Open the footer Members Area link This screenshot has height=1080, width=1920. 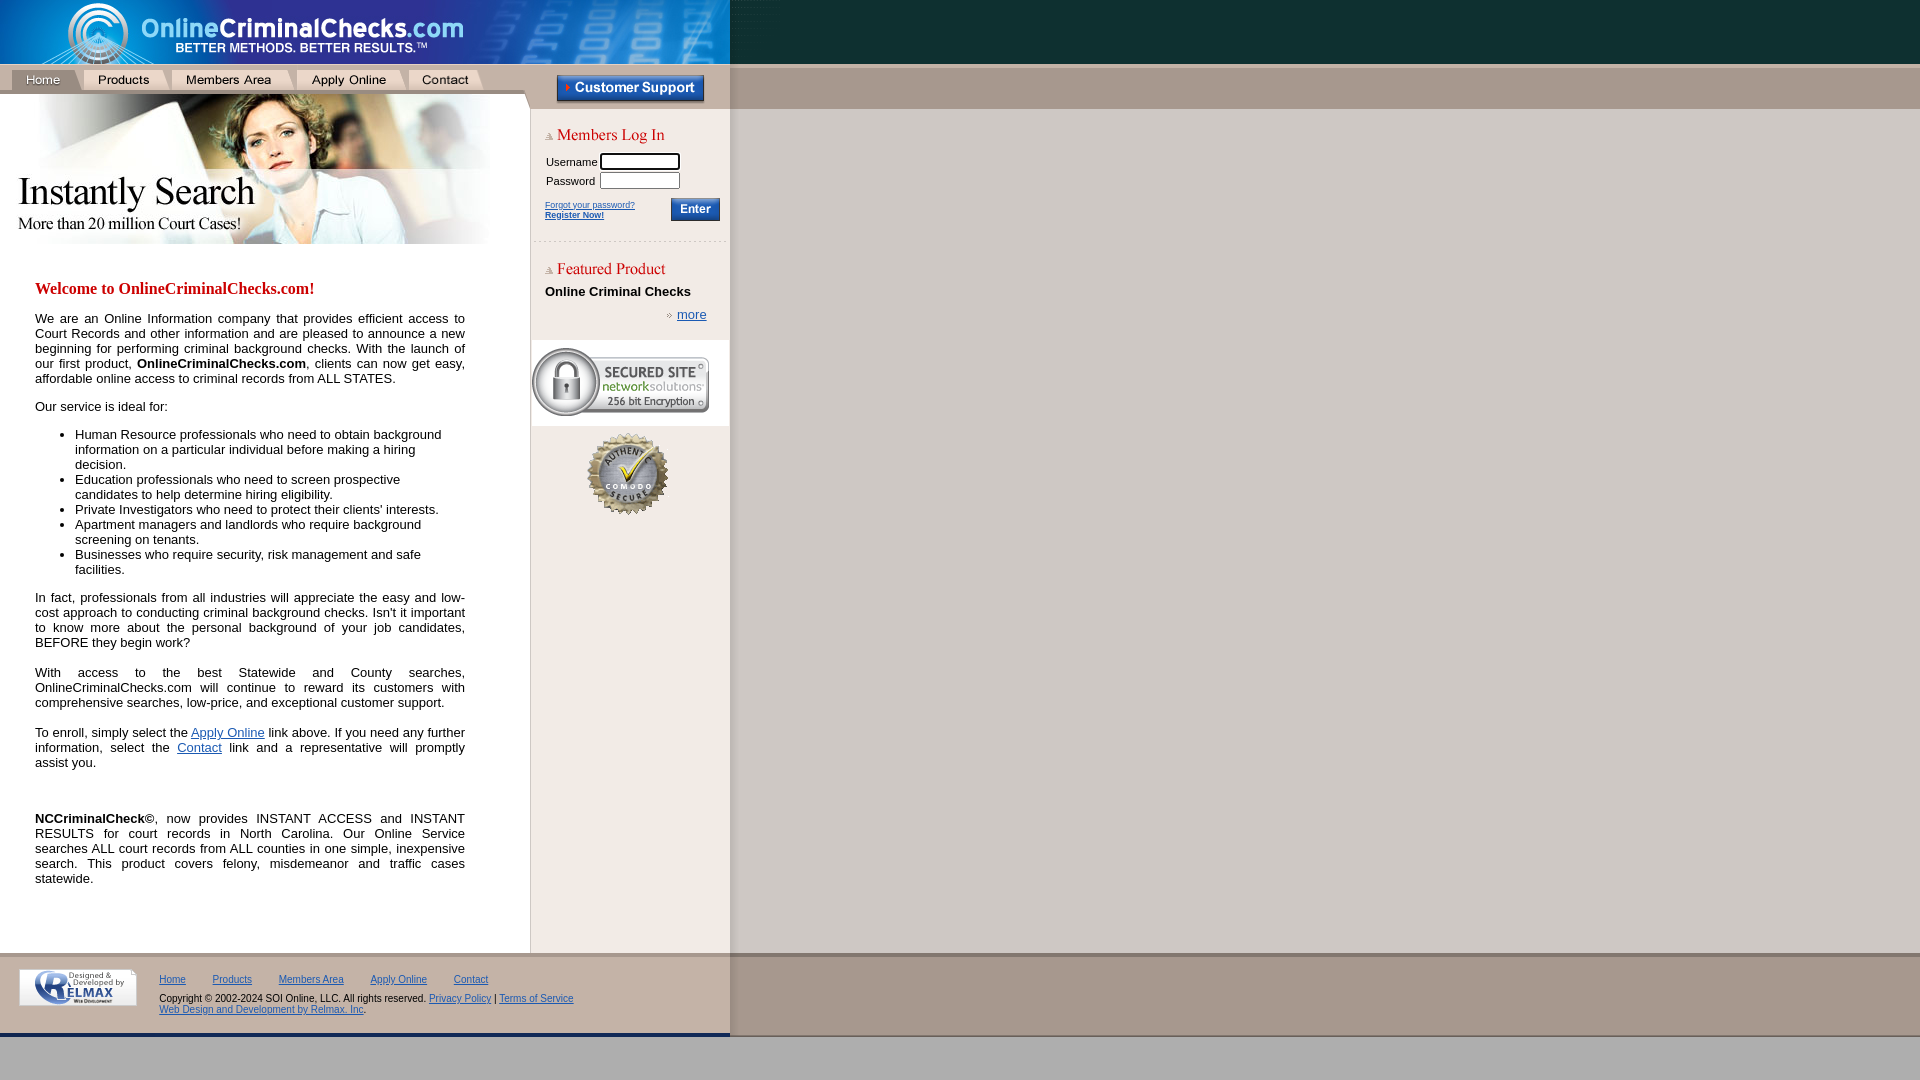coord(311,980)
